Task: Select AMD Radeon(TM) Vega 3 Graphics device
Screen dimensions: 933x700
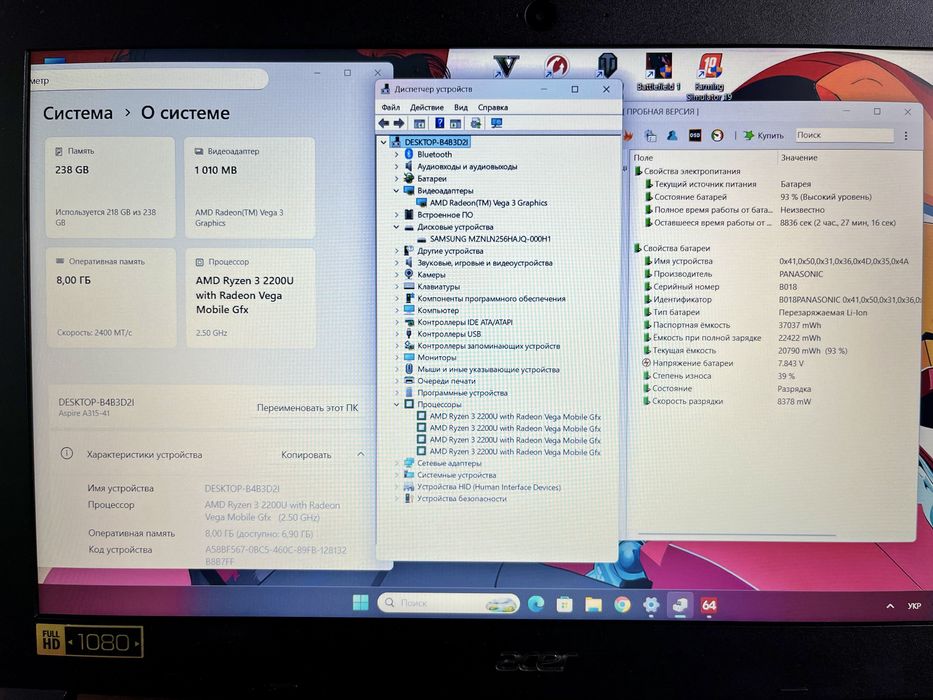Action: (x=488, y=203)
